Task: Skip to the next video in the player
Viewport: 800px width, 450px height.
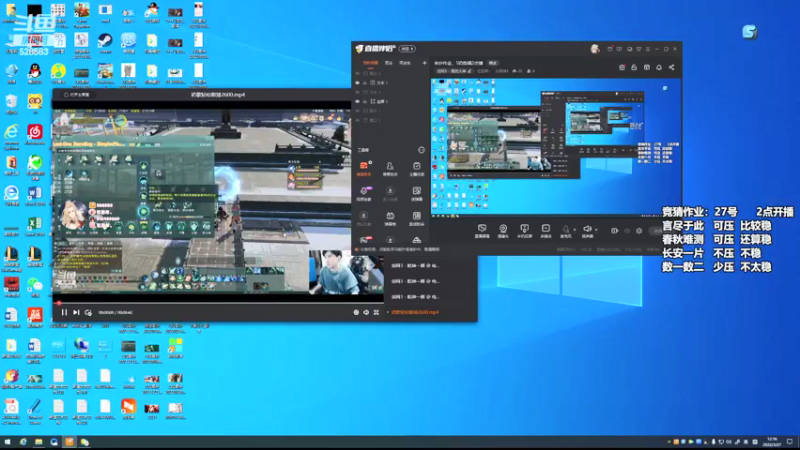Action: click(x=76, y=312)
